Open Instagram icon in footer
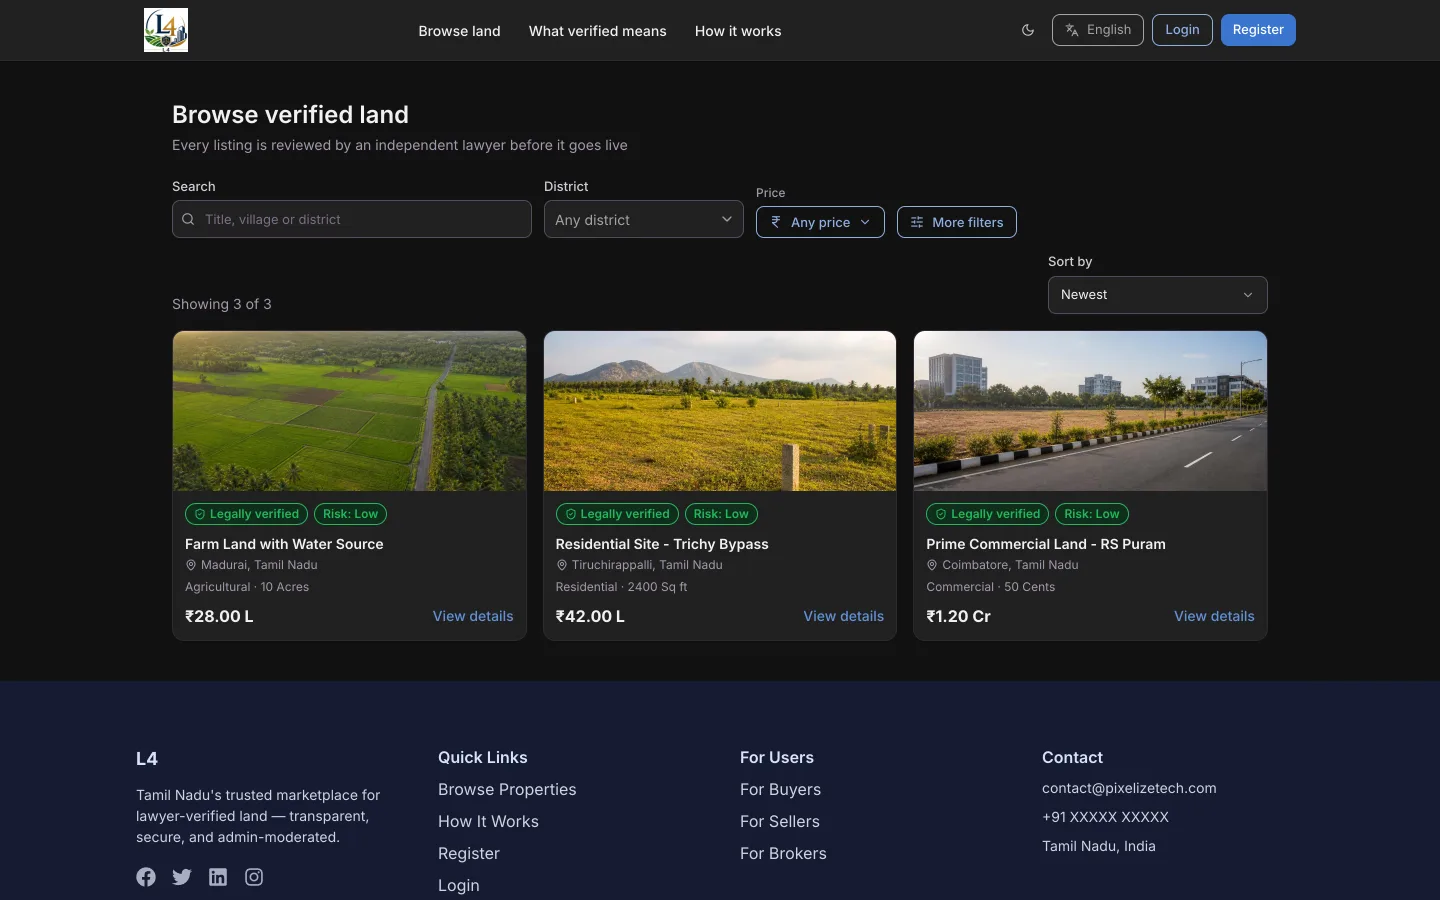Viewport: 1440px width, 900px height. click(x=254, y=877)
